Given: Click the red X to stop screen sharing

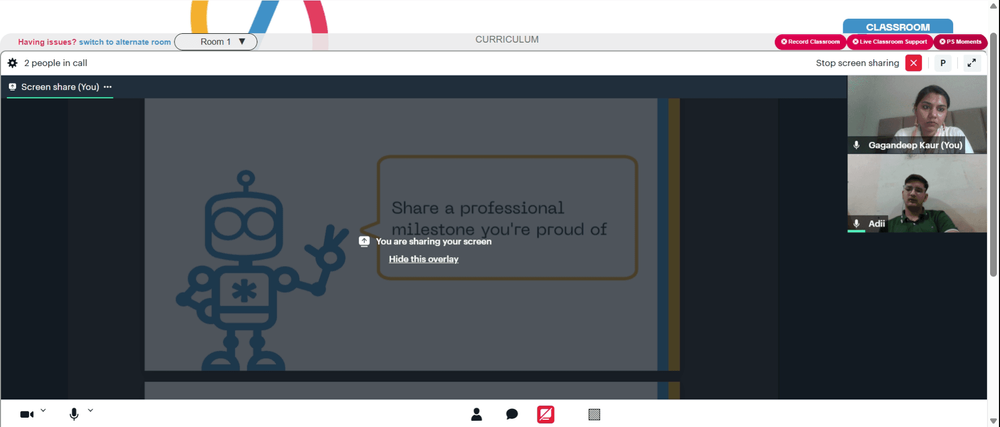Looking at the screenshot, I should click(x=913, y=63).
